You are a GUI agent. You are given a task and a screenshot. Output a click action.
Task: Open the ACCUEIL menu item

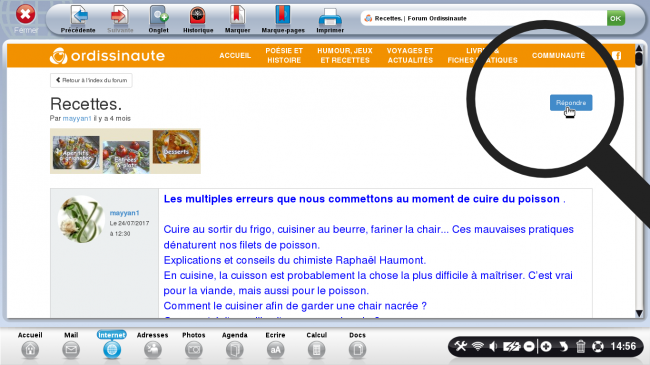pos(235,56)
